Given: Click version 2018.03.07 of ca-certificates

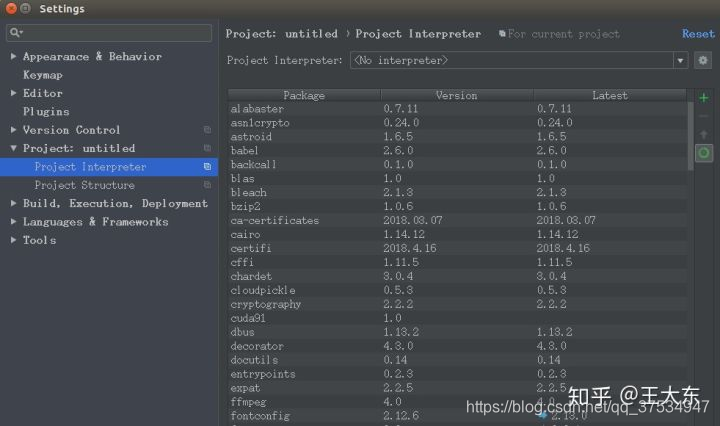Looking at the screenshot, I should pos(413,220).
